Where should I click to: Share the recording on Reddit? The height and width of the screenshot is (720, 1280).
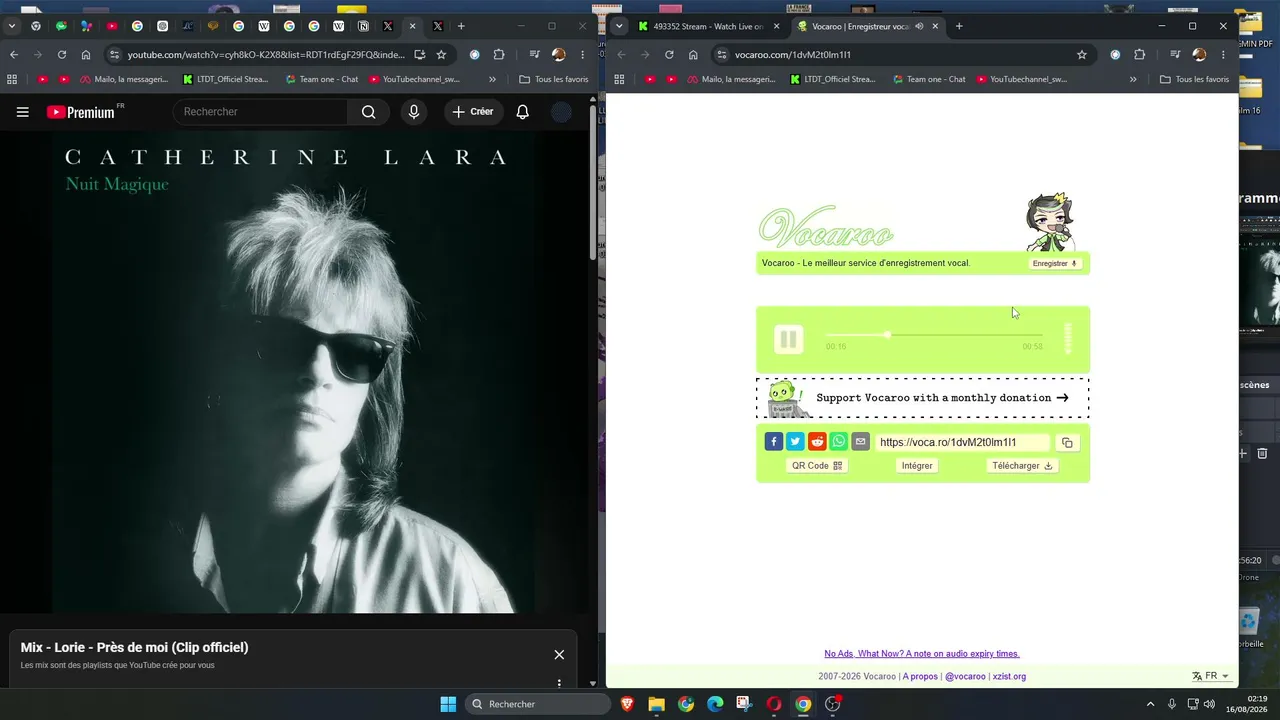point(817,442)
